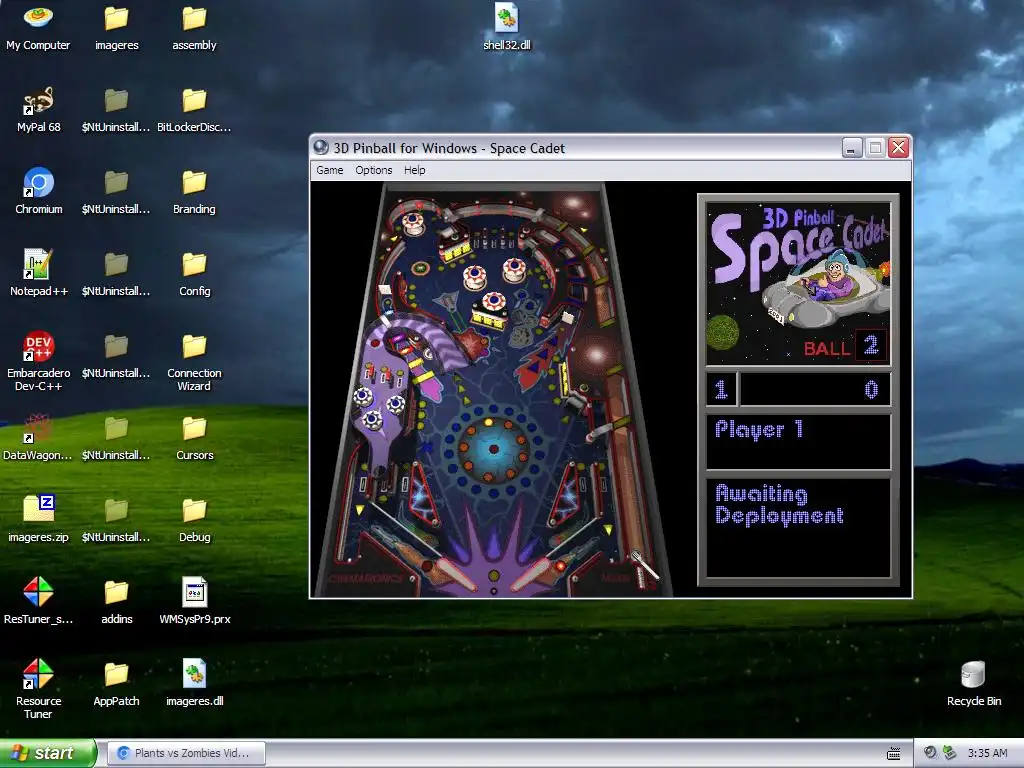This screenshot has width=1024, height=768.
Task: Select the Debug folder
Action: pyautogui.click(x=195, y=520)
